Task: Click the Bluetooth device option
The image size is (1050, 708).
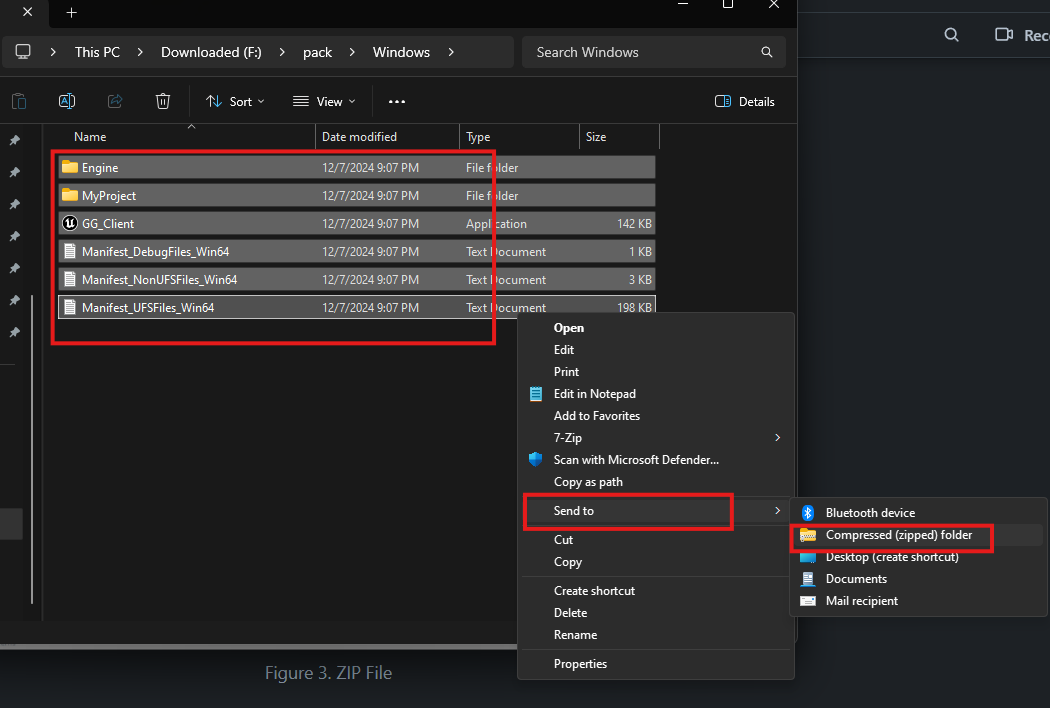Action: click(x=870, y=513)
